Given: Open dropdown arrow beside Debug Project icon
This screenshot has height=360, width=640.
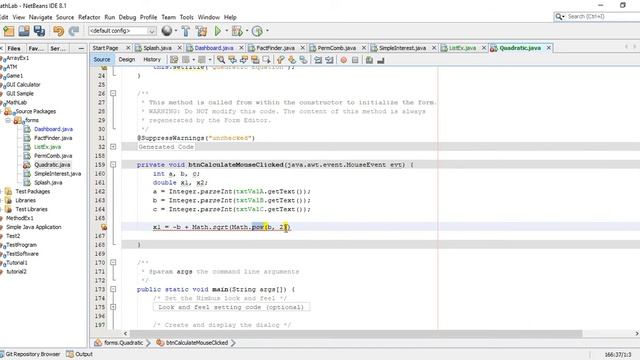Looking at the screenshot, I should (x=247, y=31).
